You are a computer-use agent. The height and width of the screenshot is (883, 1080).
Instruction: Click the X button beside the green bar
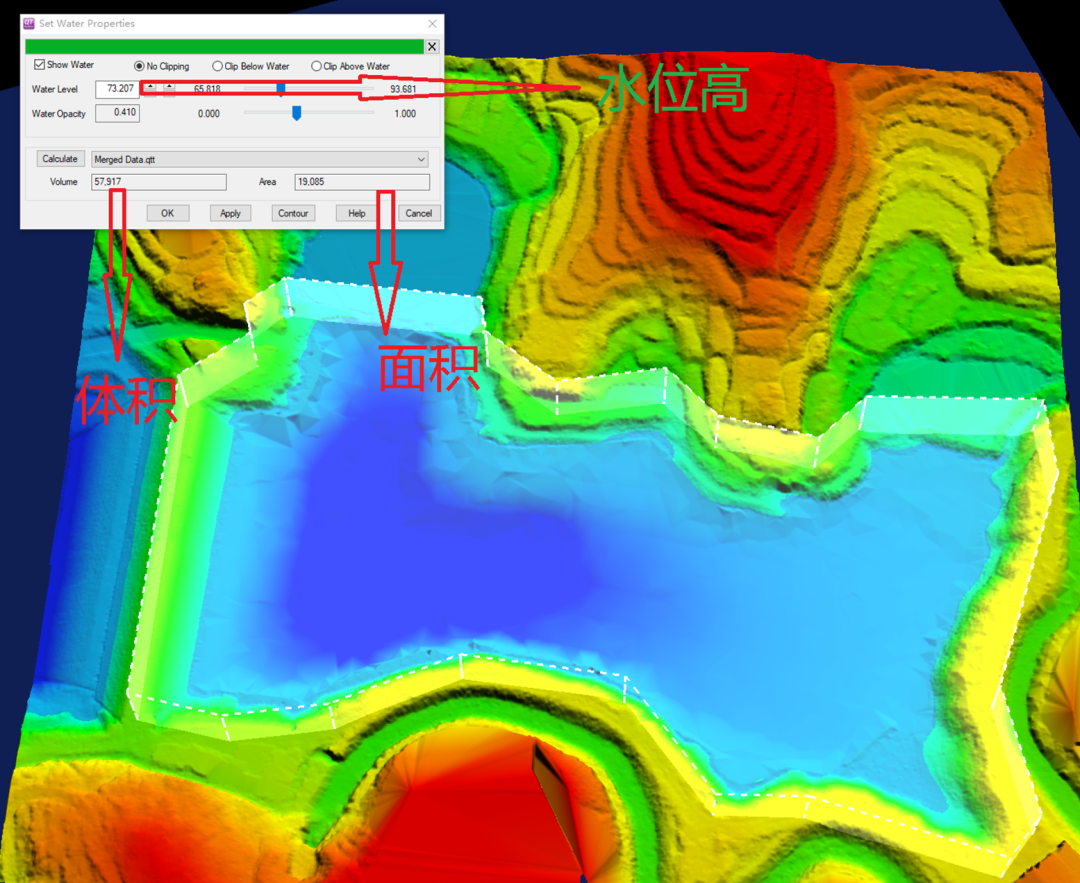(x=432, y=46)
